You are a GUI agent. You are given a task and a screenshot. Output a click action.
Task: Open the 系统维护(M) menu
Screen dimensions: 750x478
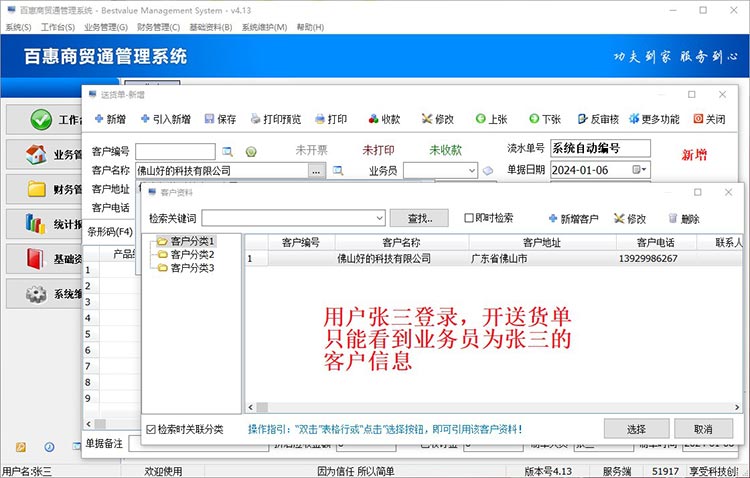265,27
